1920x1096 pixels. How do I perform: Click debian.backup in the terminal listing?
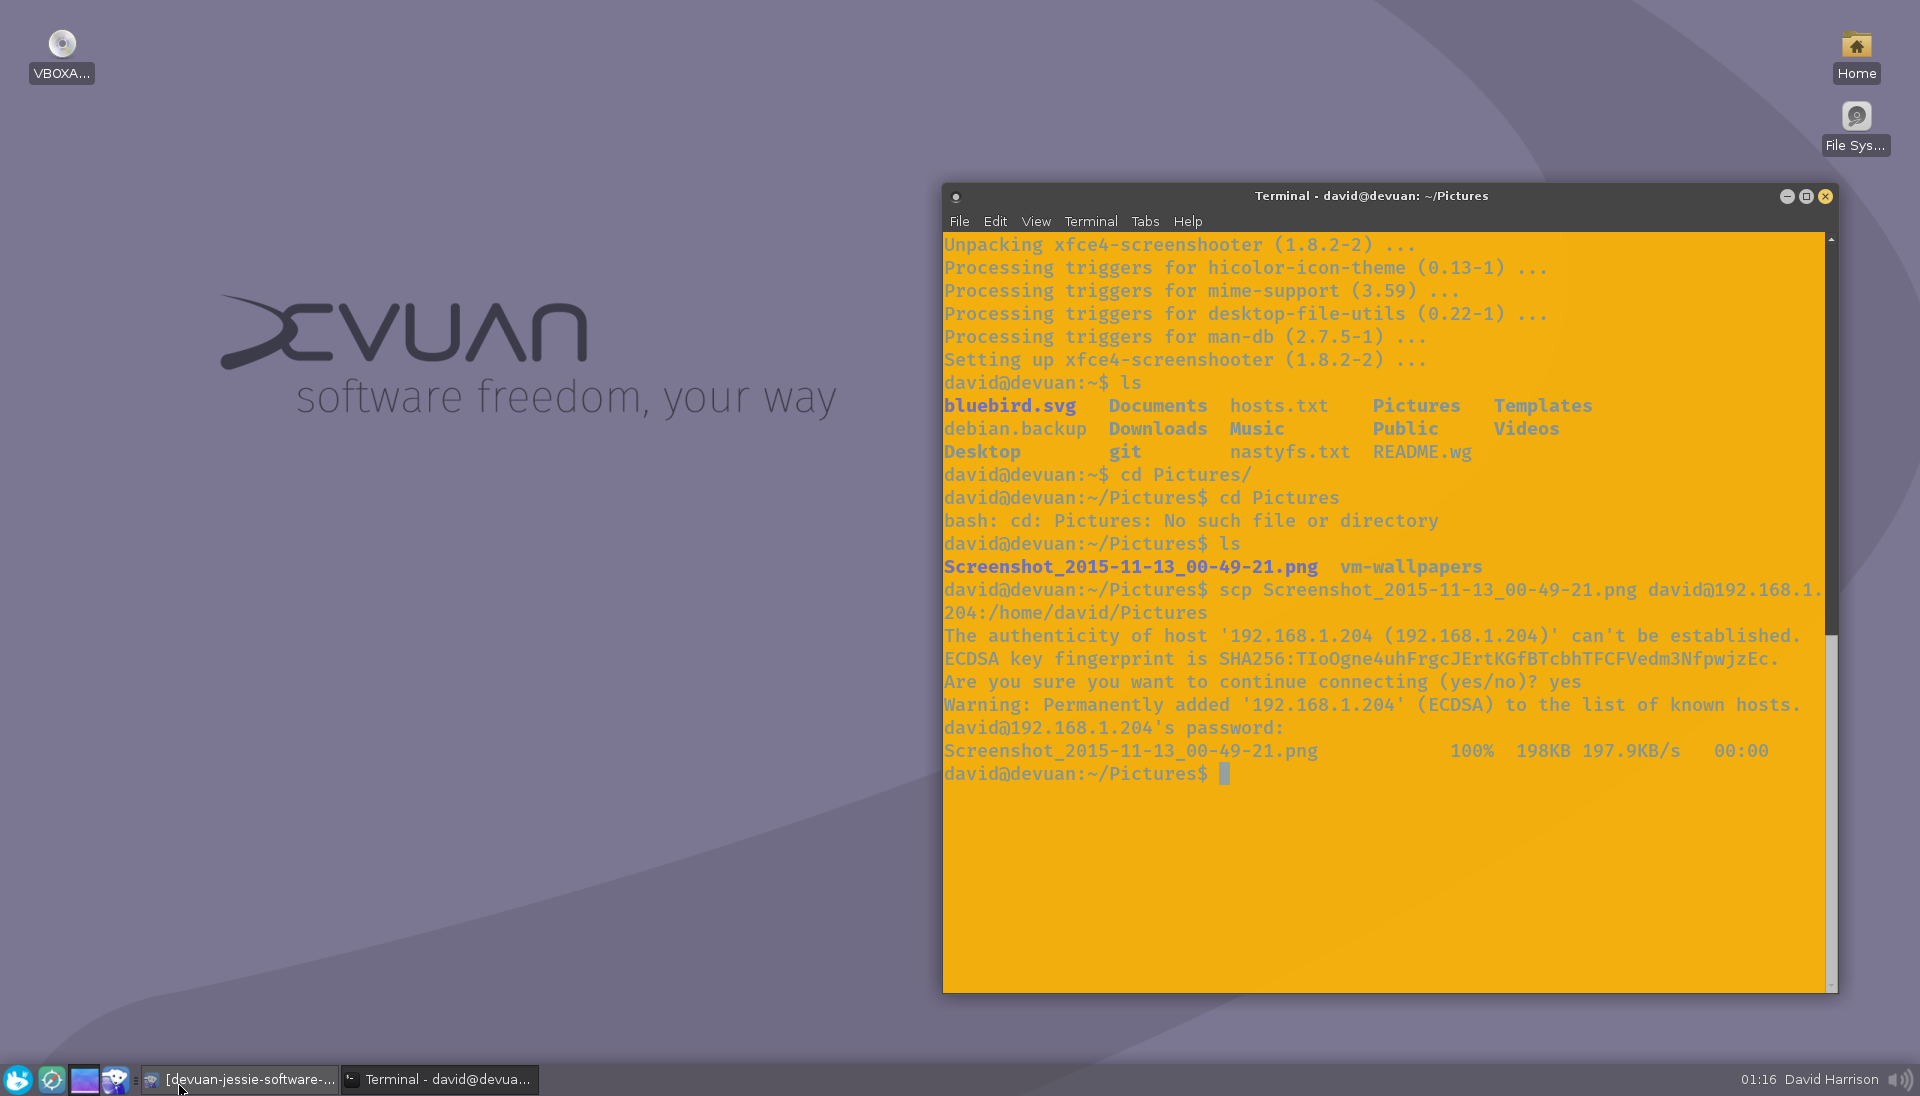point(1015,429)
